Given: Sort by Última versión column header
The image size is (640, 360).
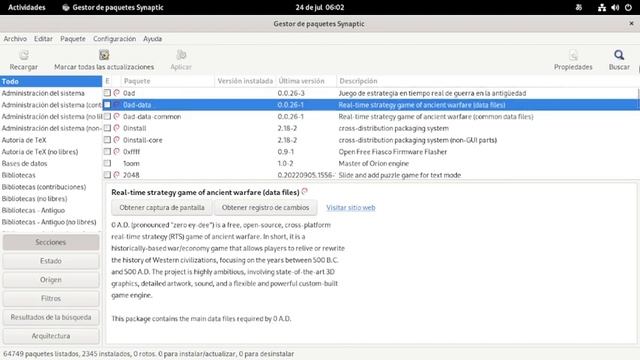Looking at the screenshot, I should pos(306,81).
